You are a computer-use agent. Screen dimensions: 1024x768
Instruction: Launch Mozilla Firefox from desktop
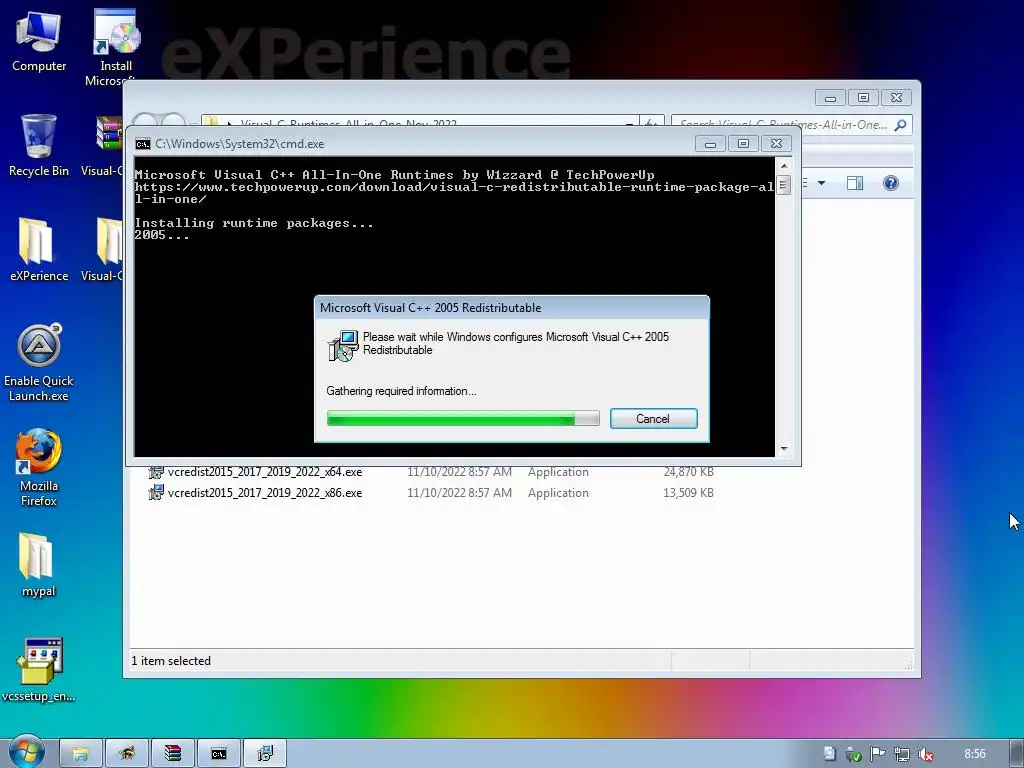point(39,468)
